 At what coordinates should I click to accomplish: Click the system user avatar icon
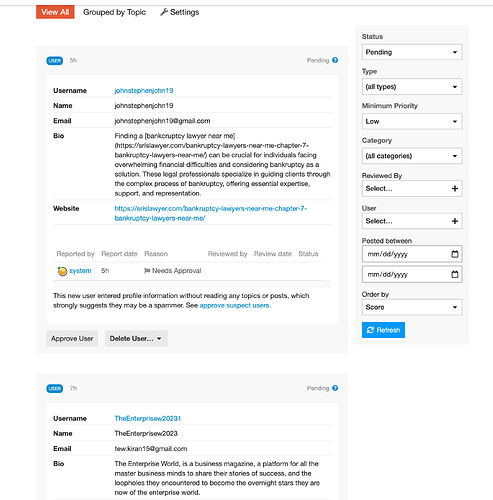coord(62,271)
